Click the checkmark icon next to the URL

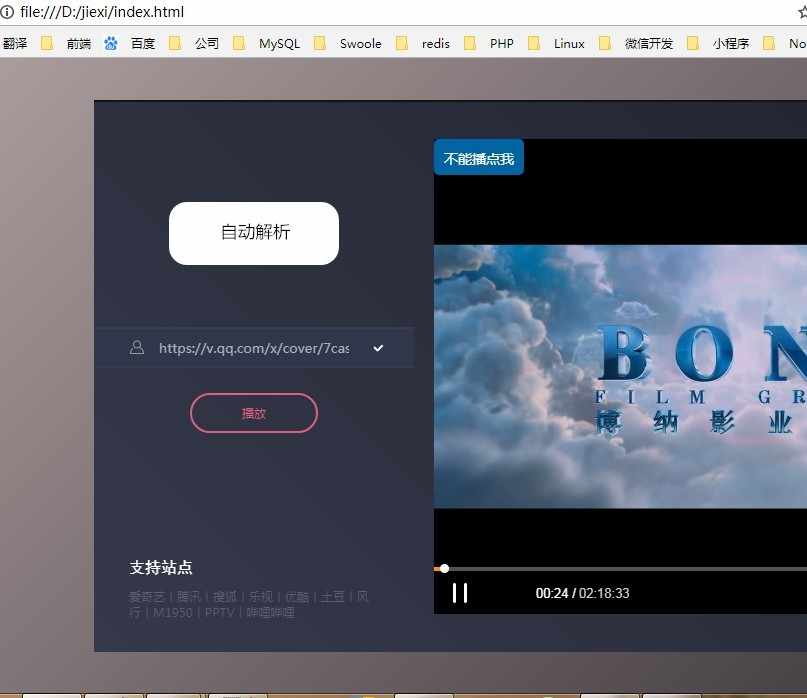(x=378, y=348)
